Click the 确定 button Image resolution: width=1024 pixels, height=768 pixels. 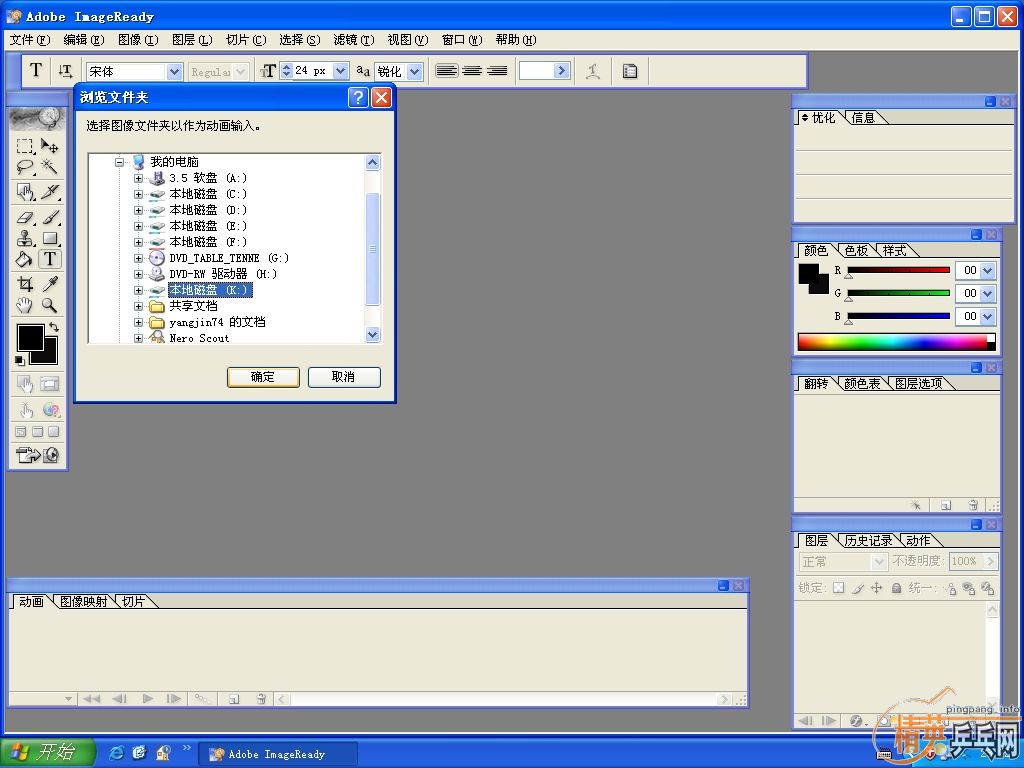pyautogui.click(x=263, y=377)
